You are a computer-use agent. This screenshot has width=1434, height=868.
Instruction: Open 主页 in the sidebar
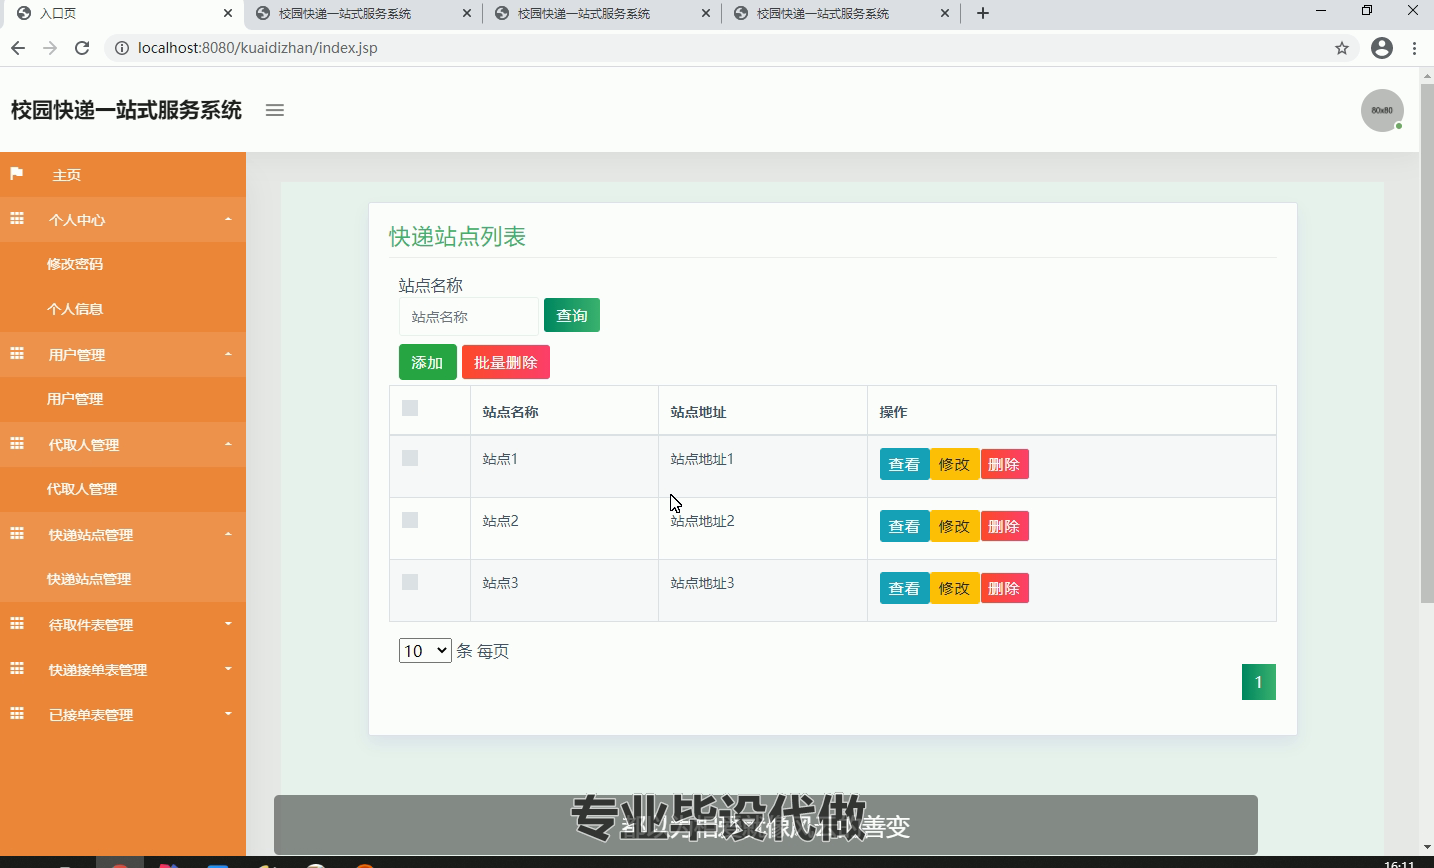[123, 175]
